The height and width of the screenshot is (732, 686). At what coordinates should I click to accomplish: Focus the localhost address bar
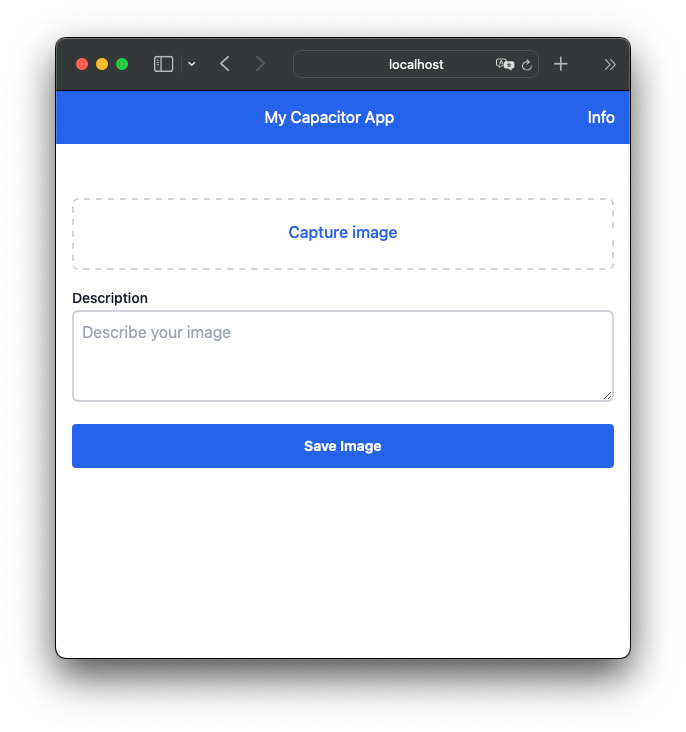[416, 64]
